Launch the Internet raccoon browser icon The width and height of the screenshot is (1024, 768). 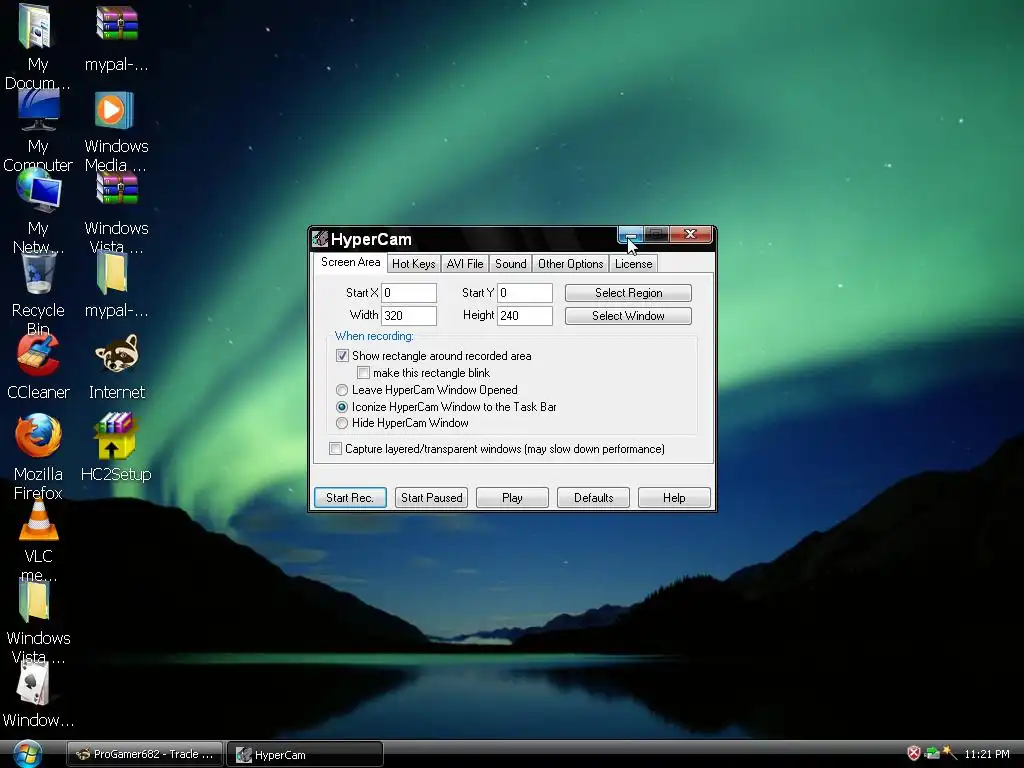click(x=117, y=353)
